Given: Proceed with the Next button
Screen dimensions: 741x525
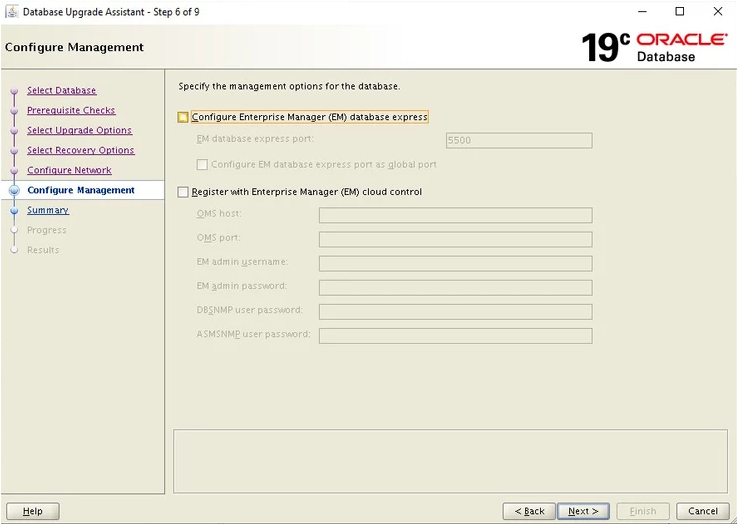Looking at the screenshot, I should pos(583,511).
